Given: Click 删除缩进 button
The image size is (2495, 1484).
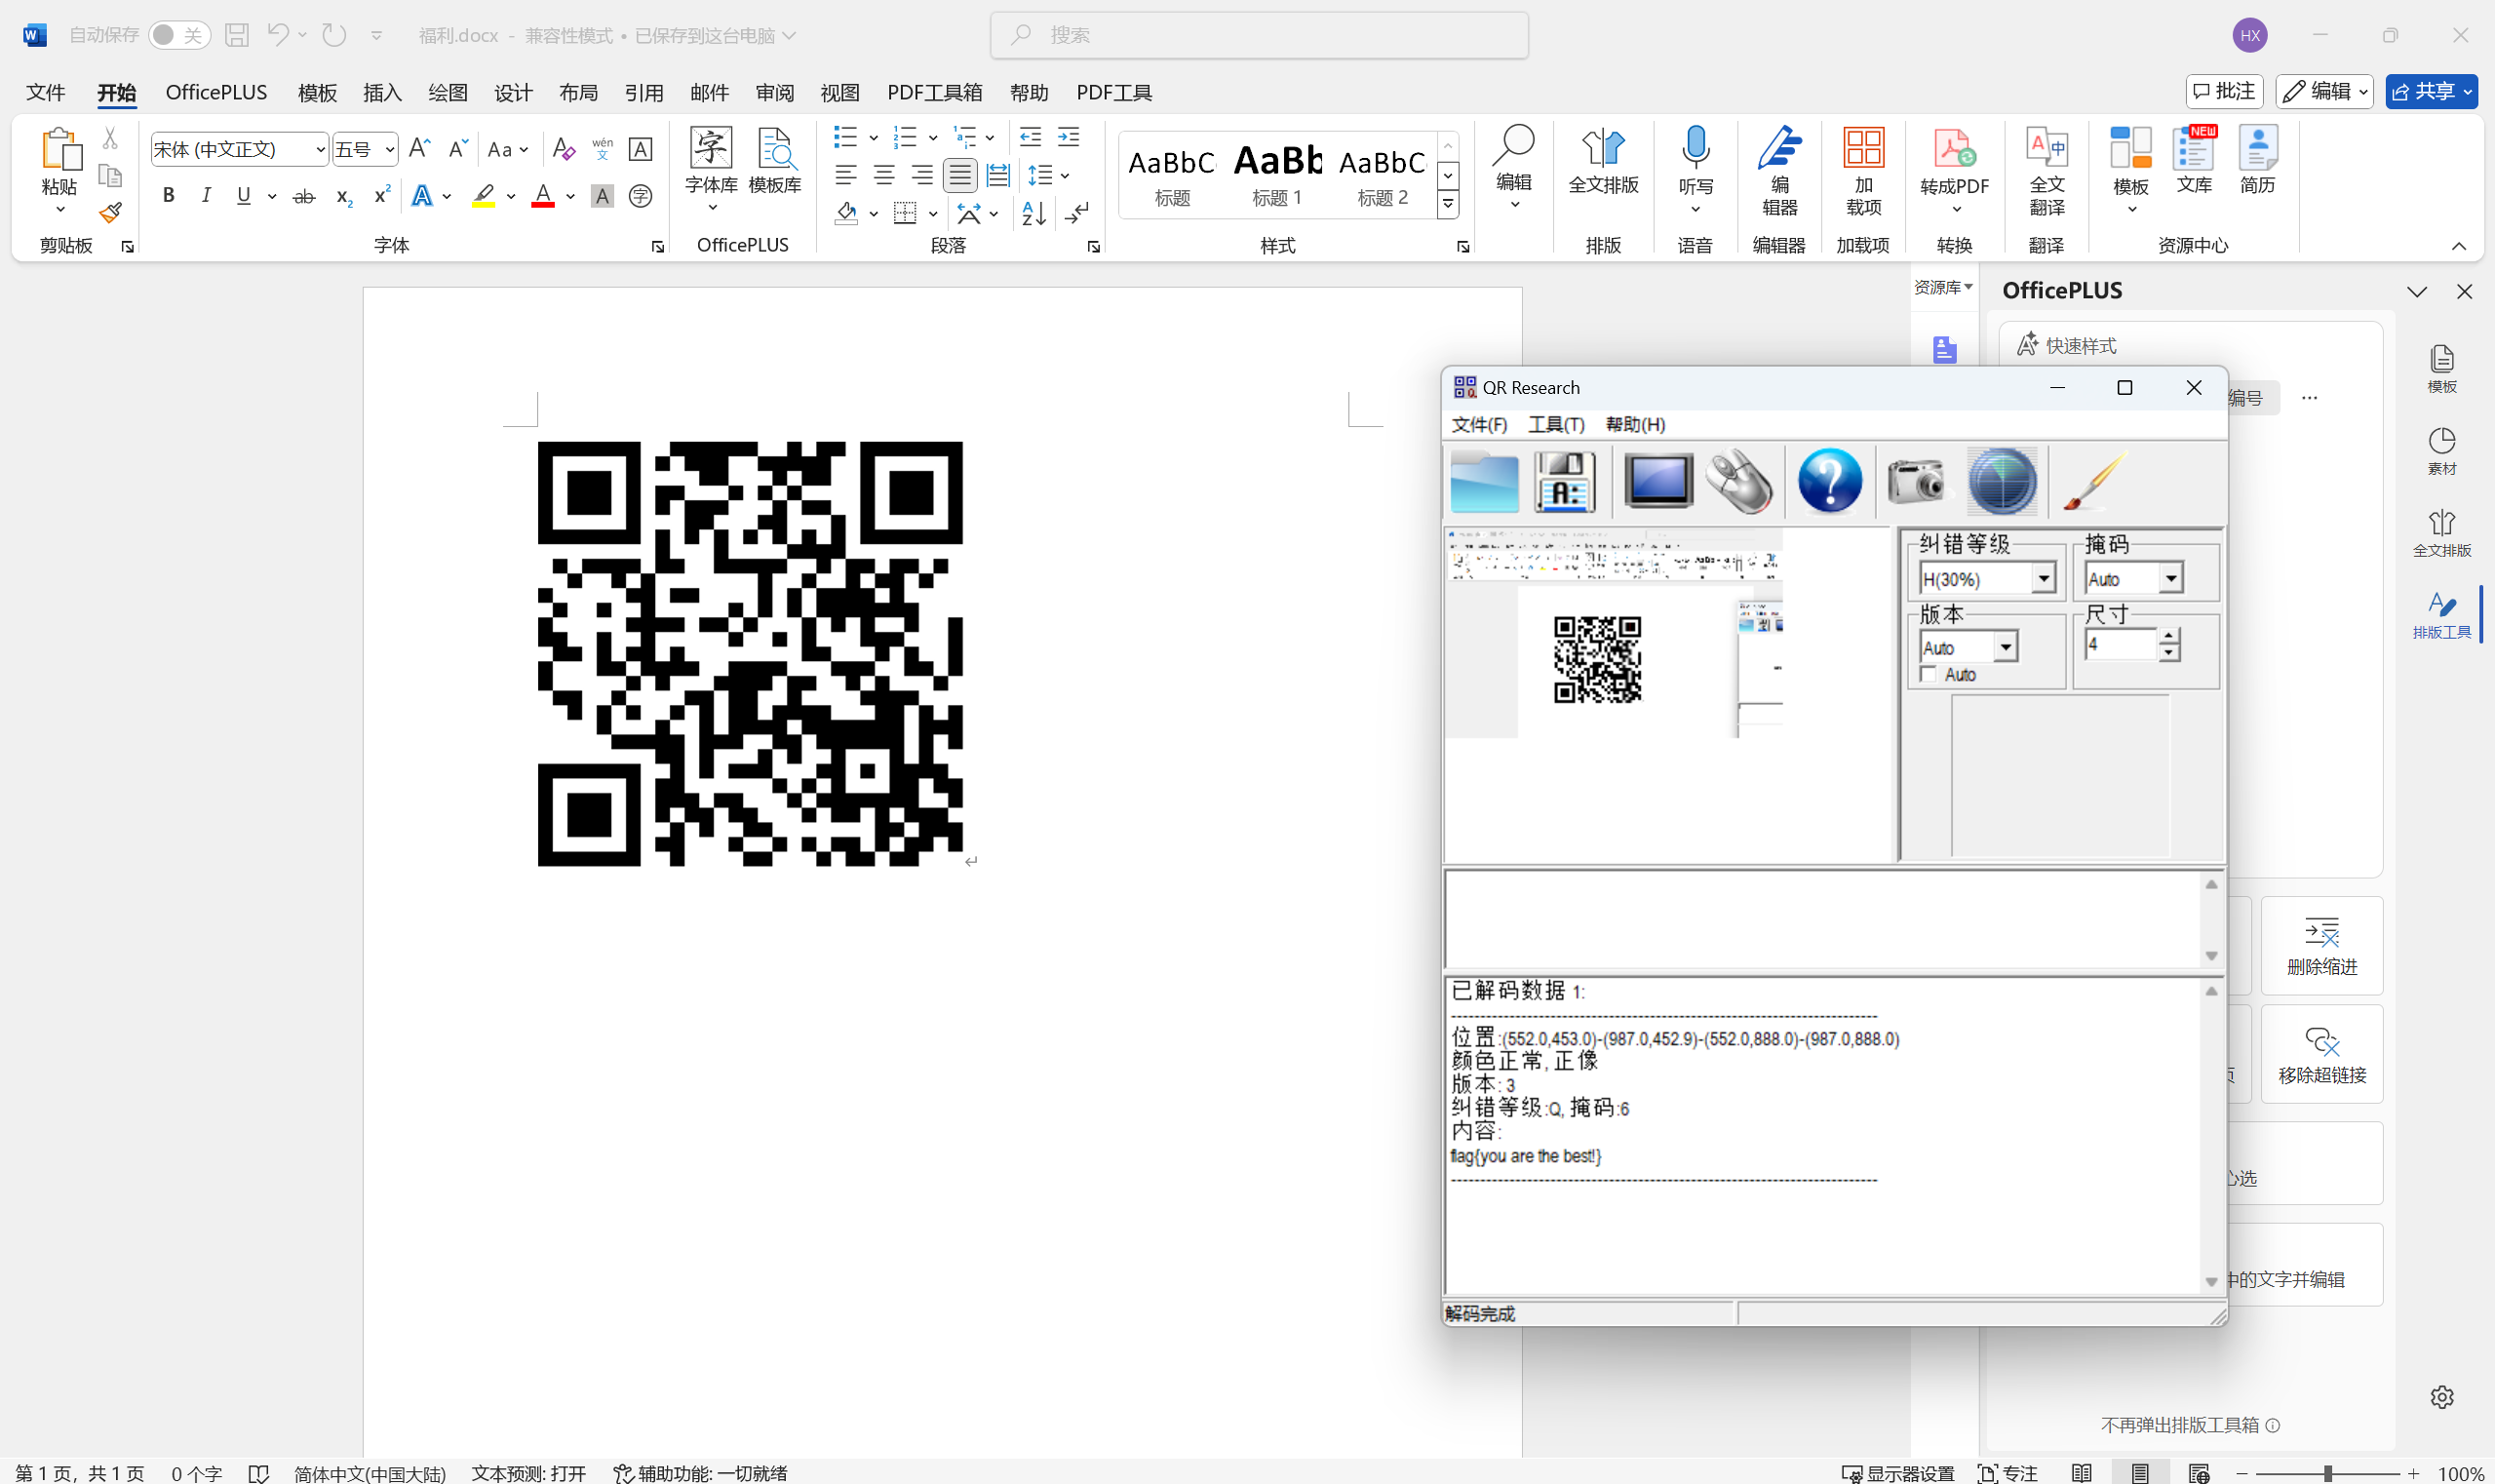Looking at the screenshot, I should click(x=2321, y=945).
